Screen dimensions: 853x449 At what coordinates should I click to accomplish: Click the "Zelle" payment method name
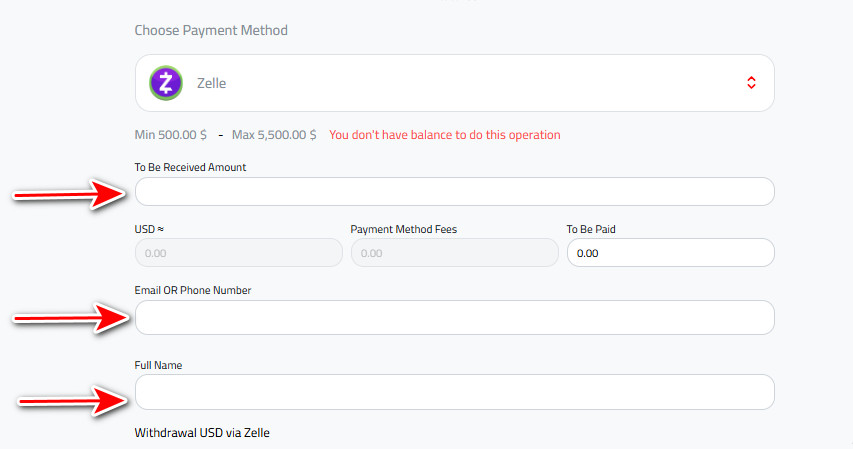[x=212, y=83]
